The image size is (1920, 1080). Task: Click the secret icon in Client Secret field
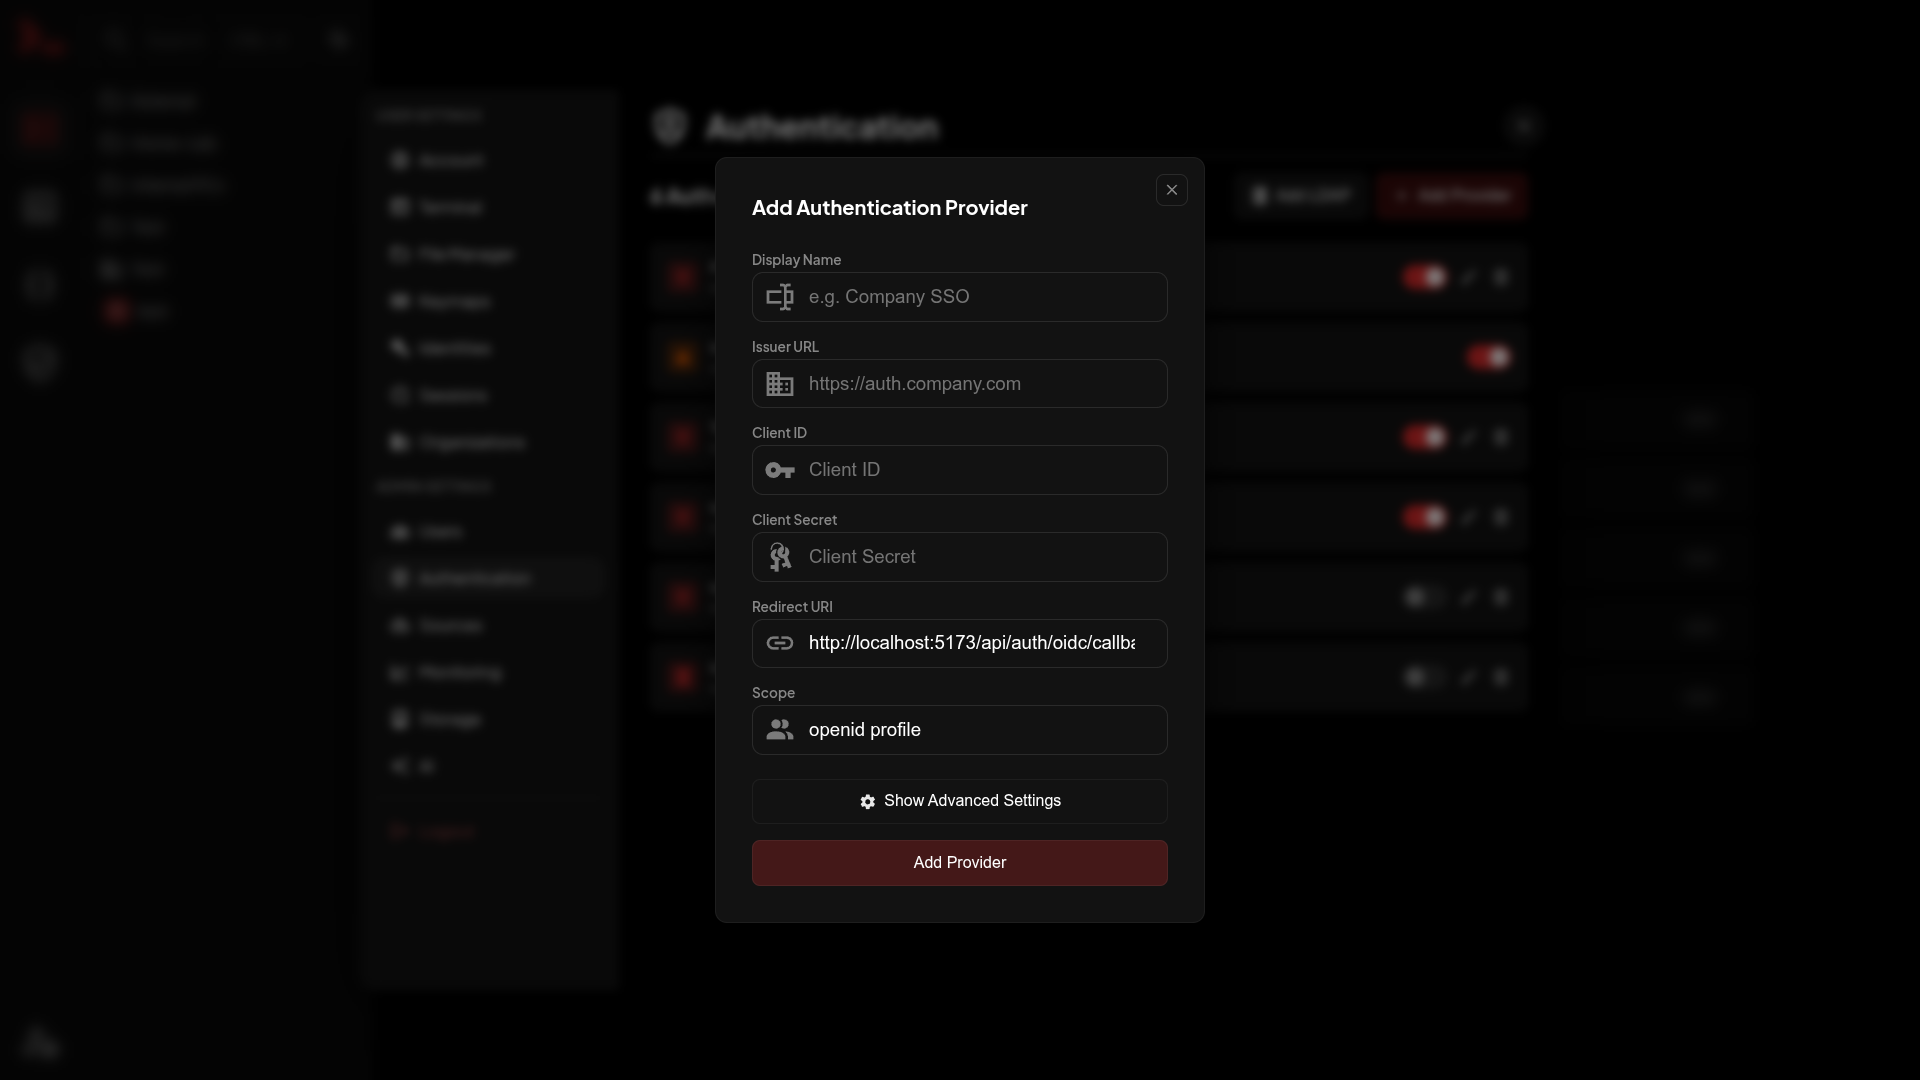coord(781,557)
